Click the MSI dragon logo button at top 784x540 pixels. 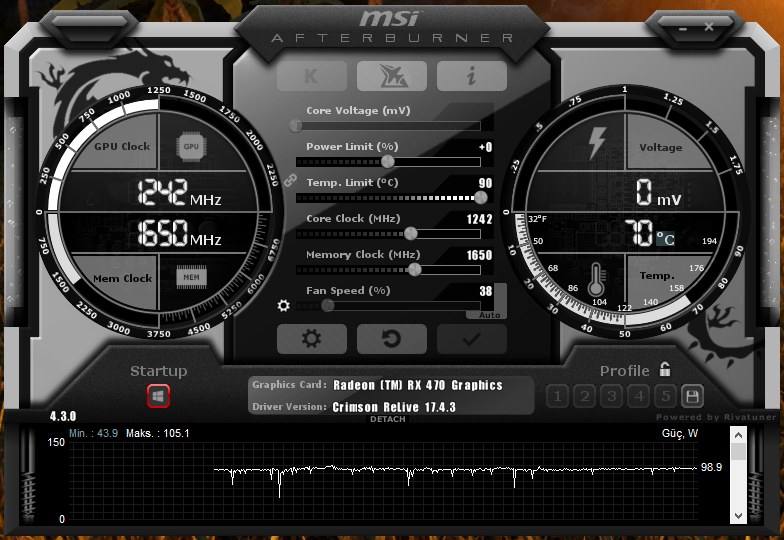[391, 76]
